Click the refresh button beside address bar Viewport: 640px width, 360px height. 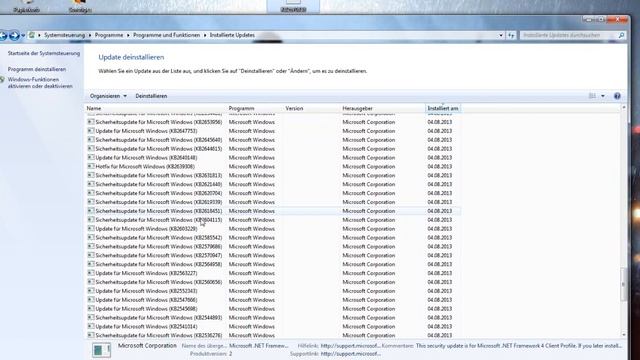(x=511, y=36)
